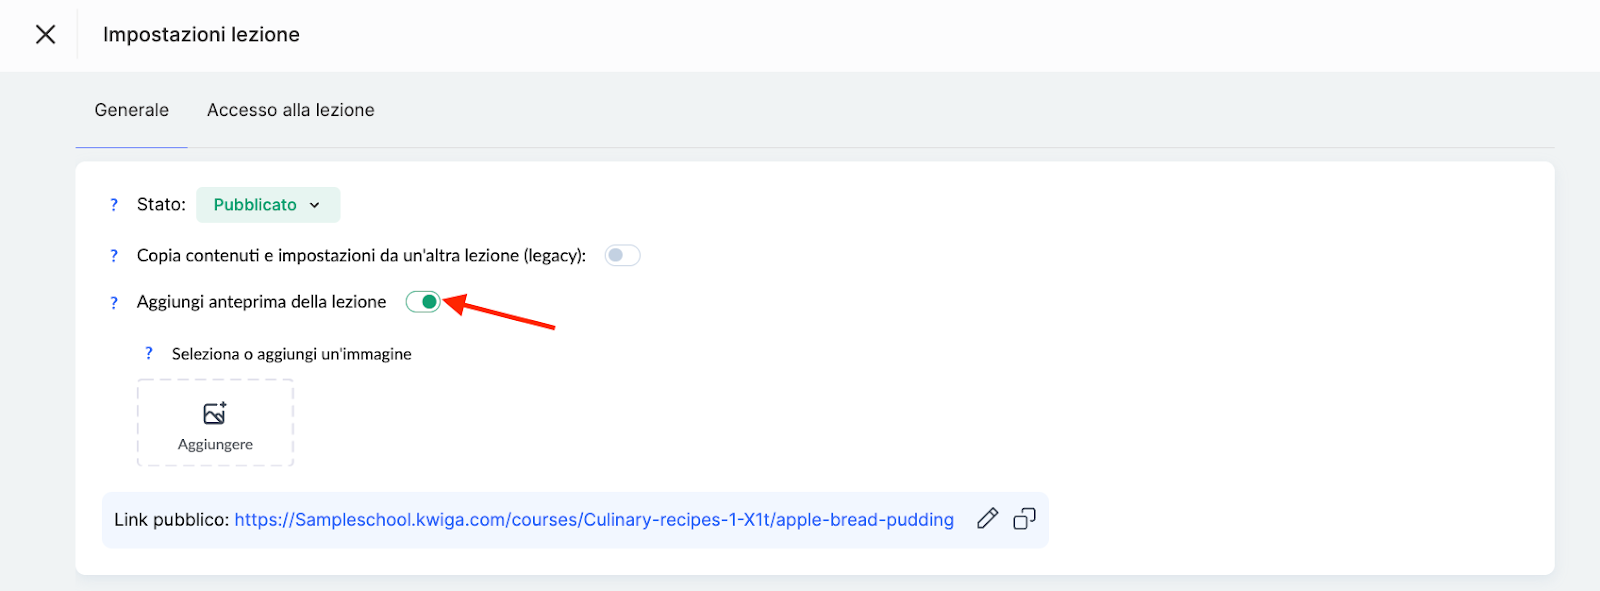The height and width of the screenshot is (591, 1600).
Task: Click the add-image icon in upload box
Action: pyautogui.click(x=215, y=413)
